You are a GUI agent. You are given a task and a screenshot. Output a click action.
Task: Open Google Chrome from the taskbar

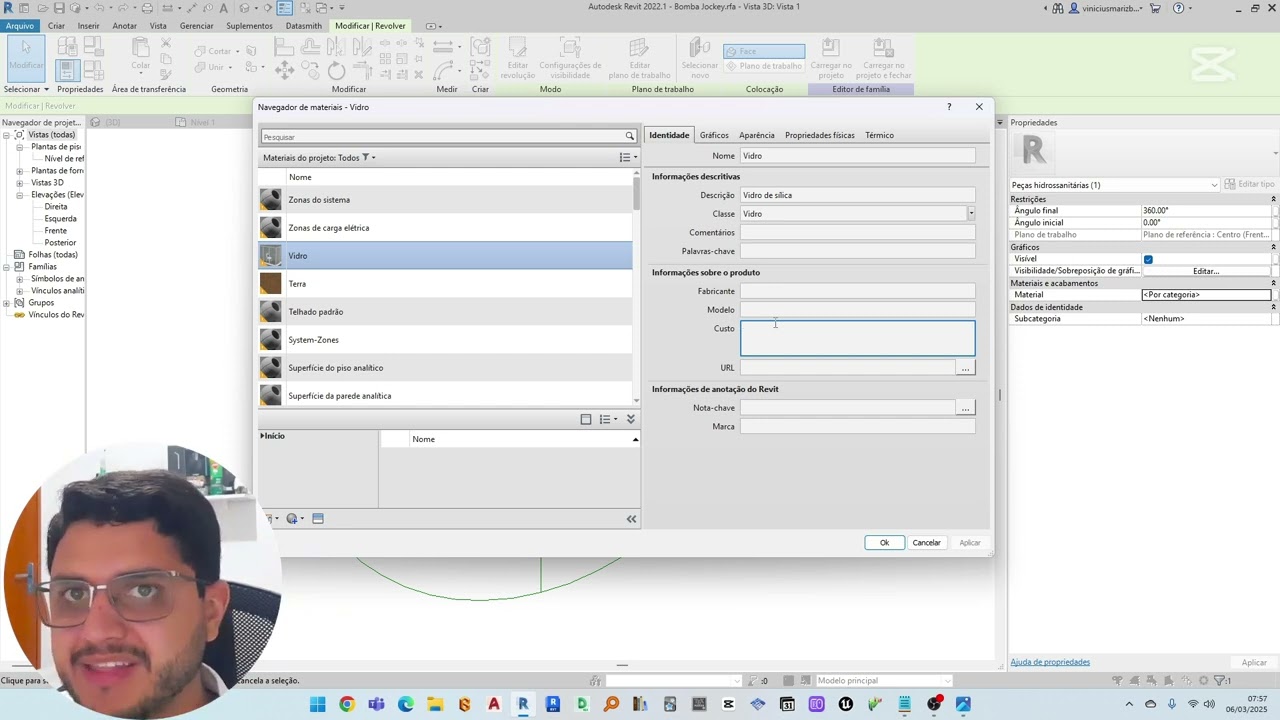point(346,704)
